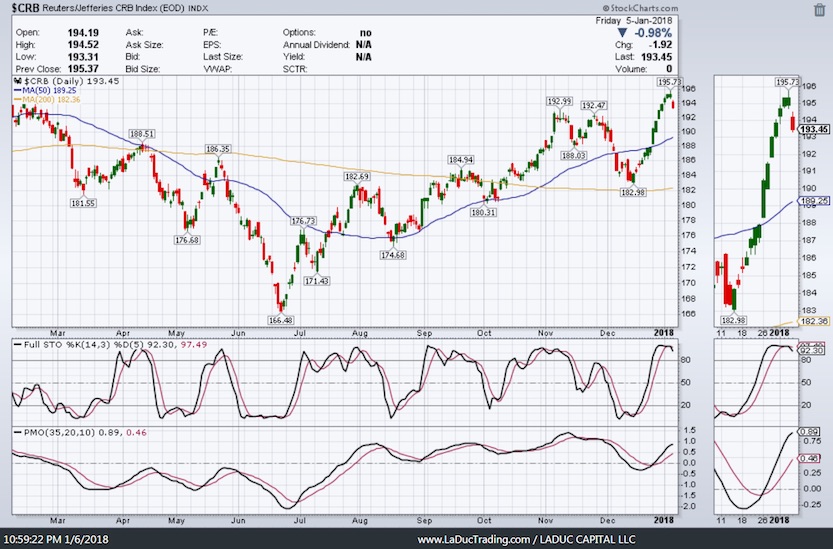833x549 pixels.
Task: Click the Friday 5-Jan-2018 date
Action: [633, 21]
